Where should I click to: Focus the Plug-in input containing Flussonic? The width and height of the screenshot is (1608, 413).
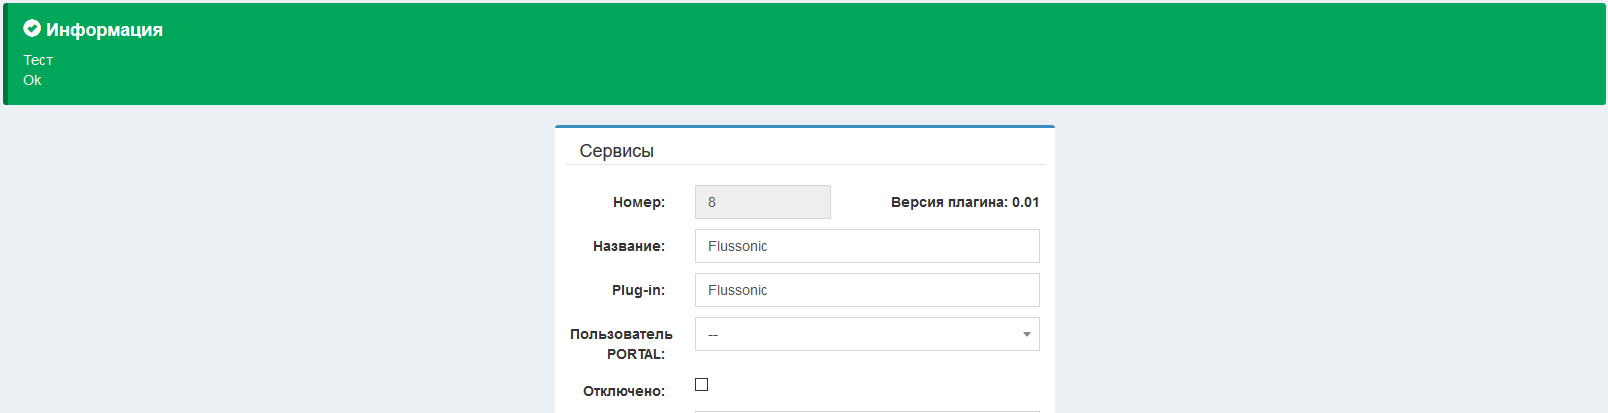866,290
